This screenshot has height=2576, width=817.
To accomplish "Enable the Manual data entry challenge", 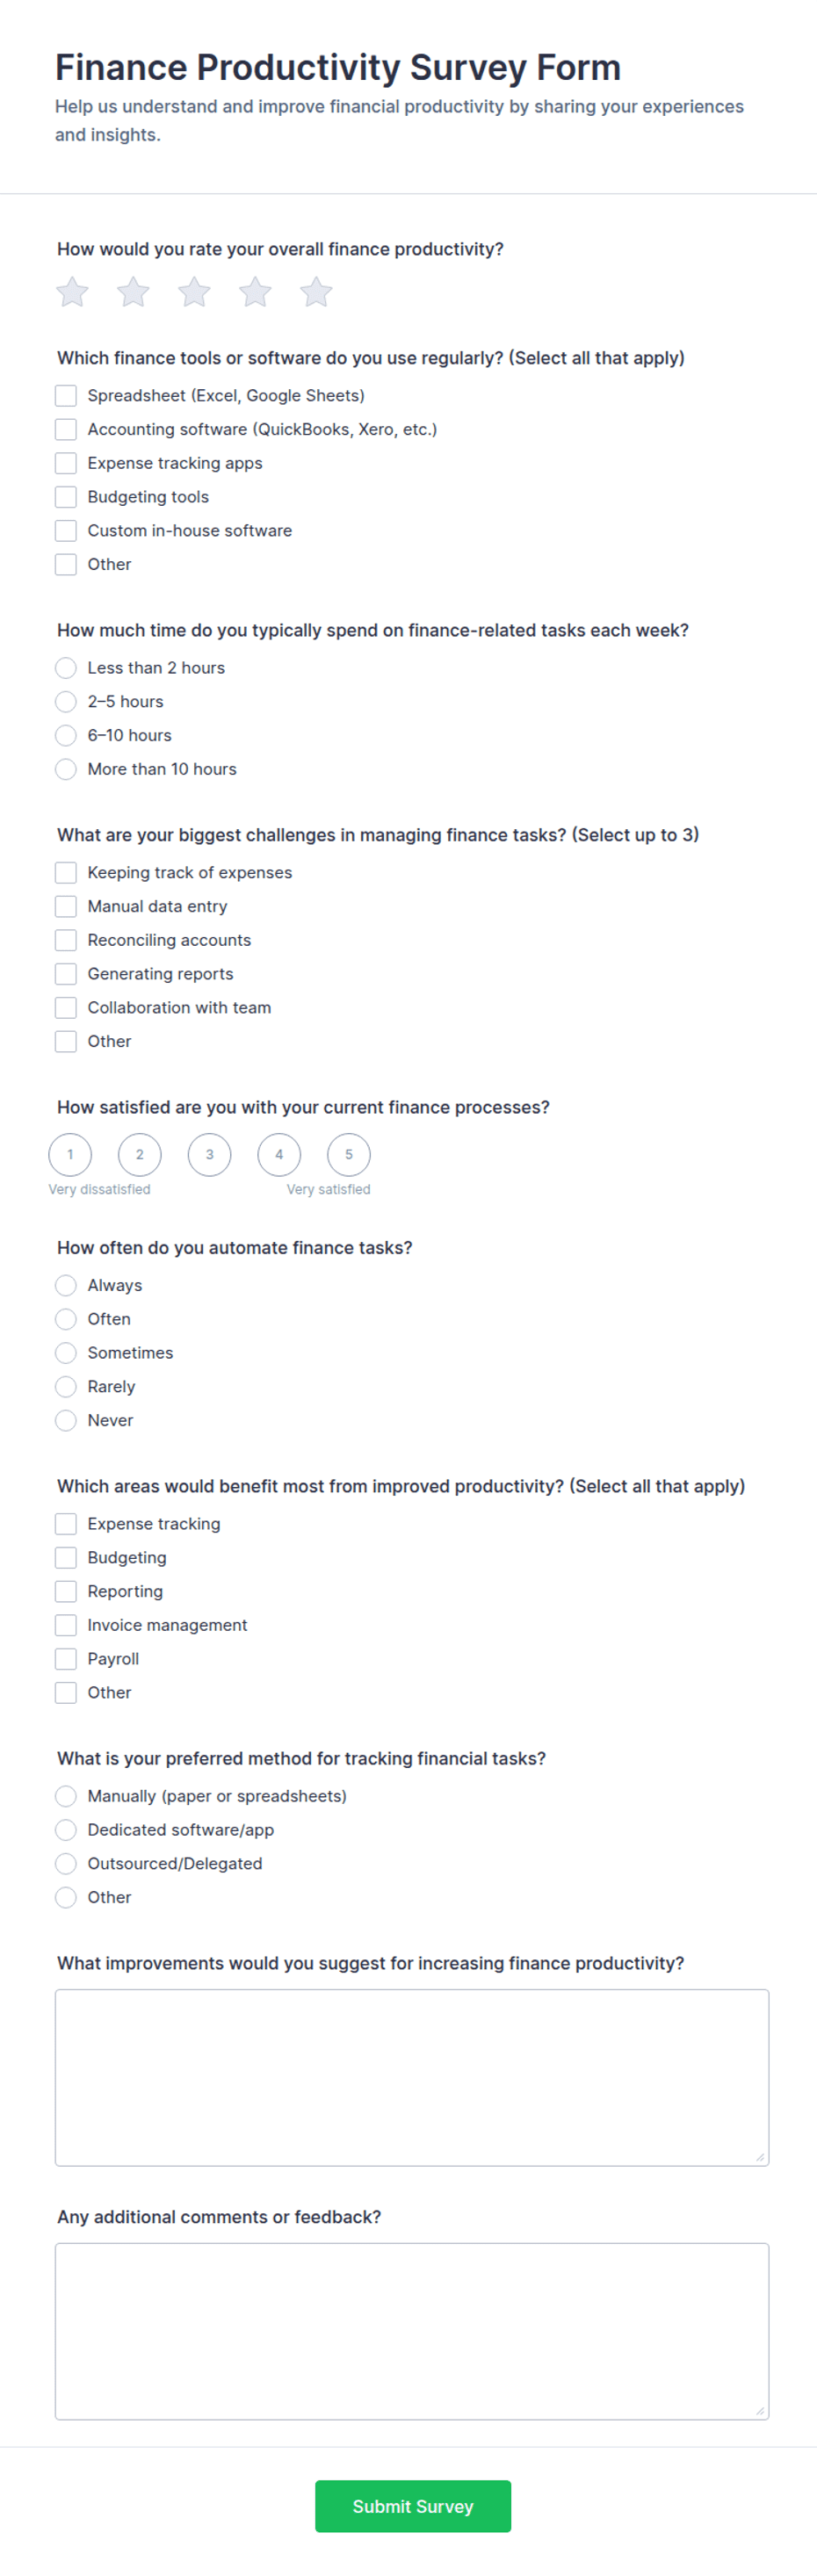I will pyautogui.click(x=66, y=906).
